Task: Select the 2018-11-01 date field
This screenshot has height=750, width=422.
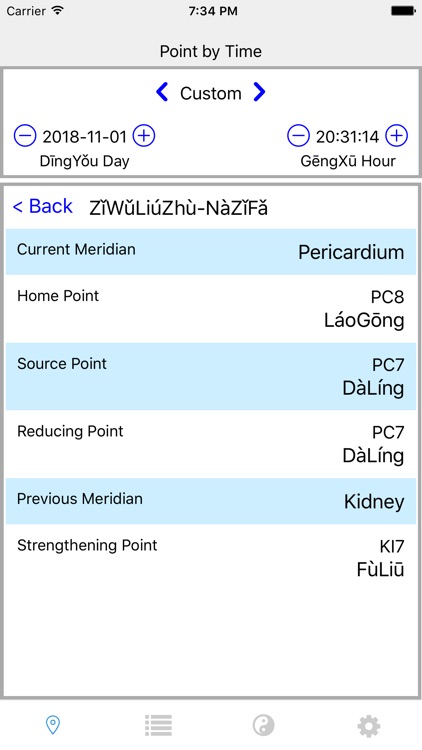Action: pos(84,137)
